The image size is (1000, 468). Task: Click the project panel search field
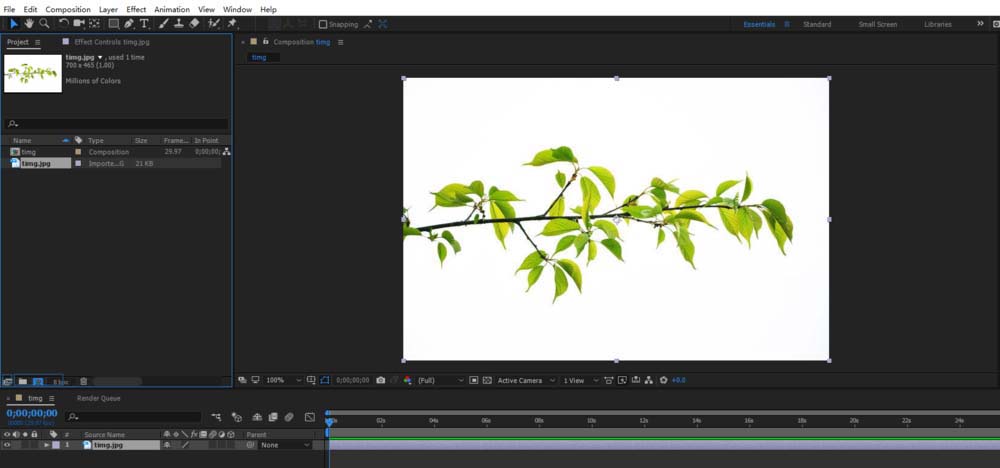[x=120, y=125]
